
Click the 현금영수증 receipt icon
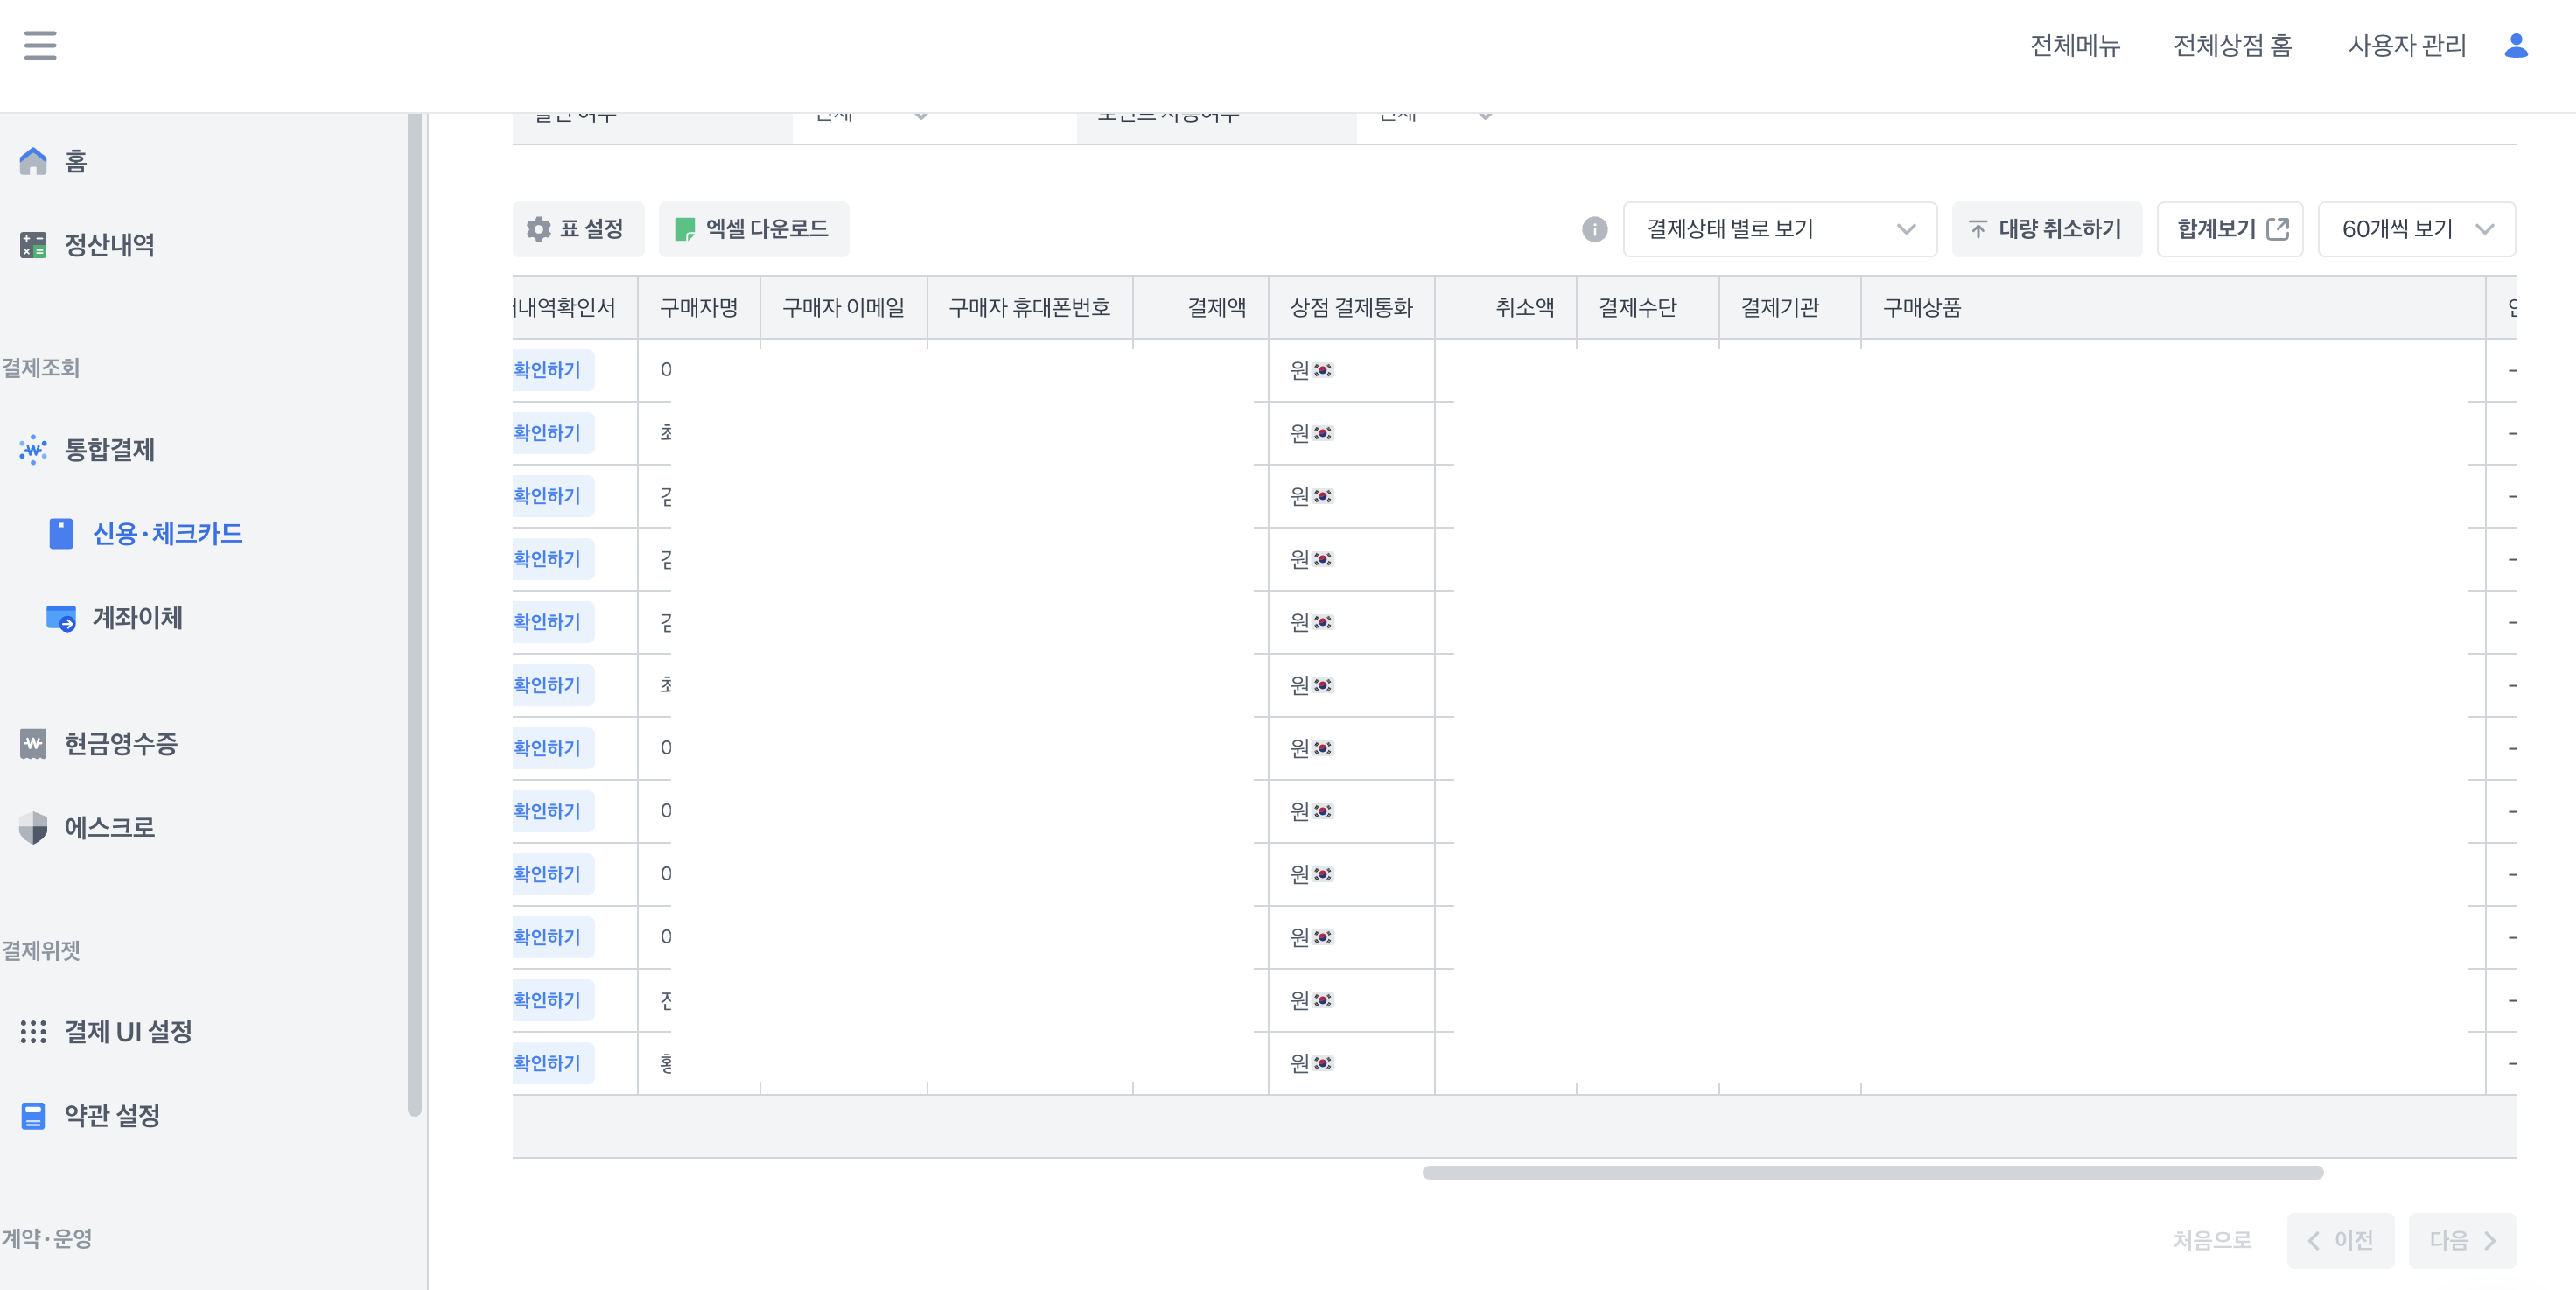coord(33,743)
